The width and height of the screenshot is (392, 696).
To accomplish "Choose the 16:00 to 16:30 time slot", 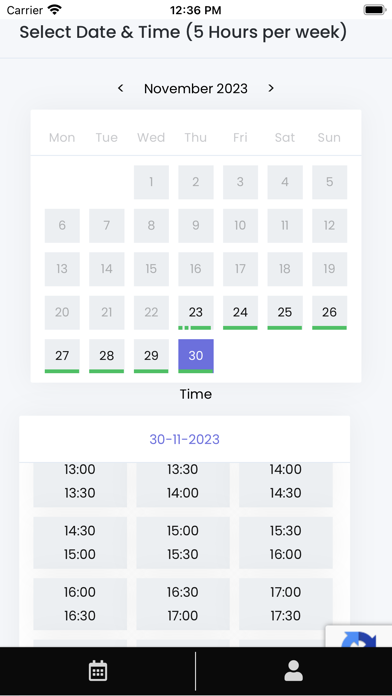I will pos(80,604).
